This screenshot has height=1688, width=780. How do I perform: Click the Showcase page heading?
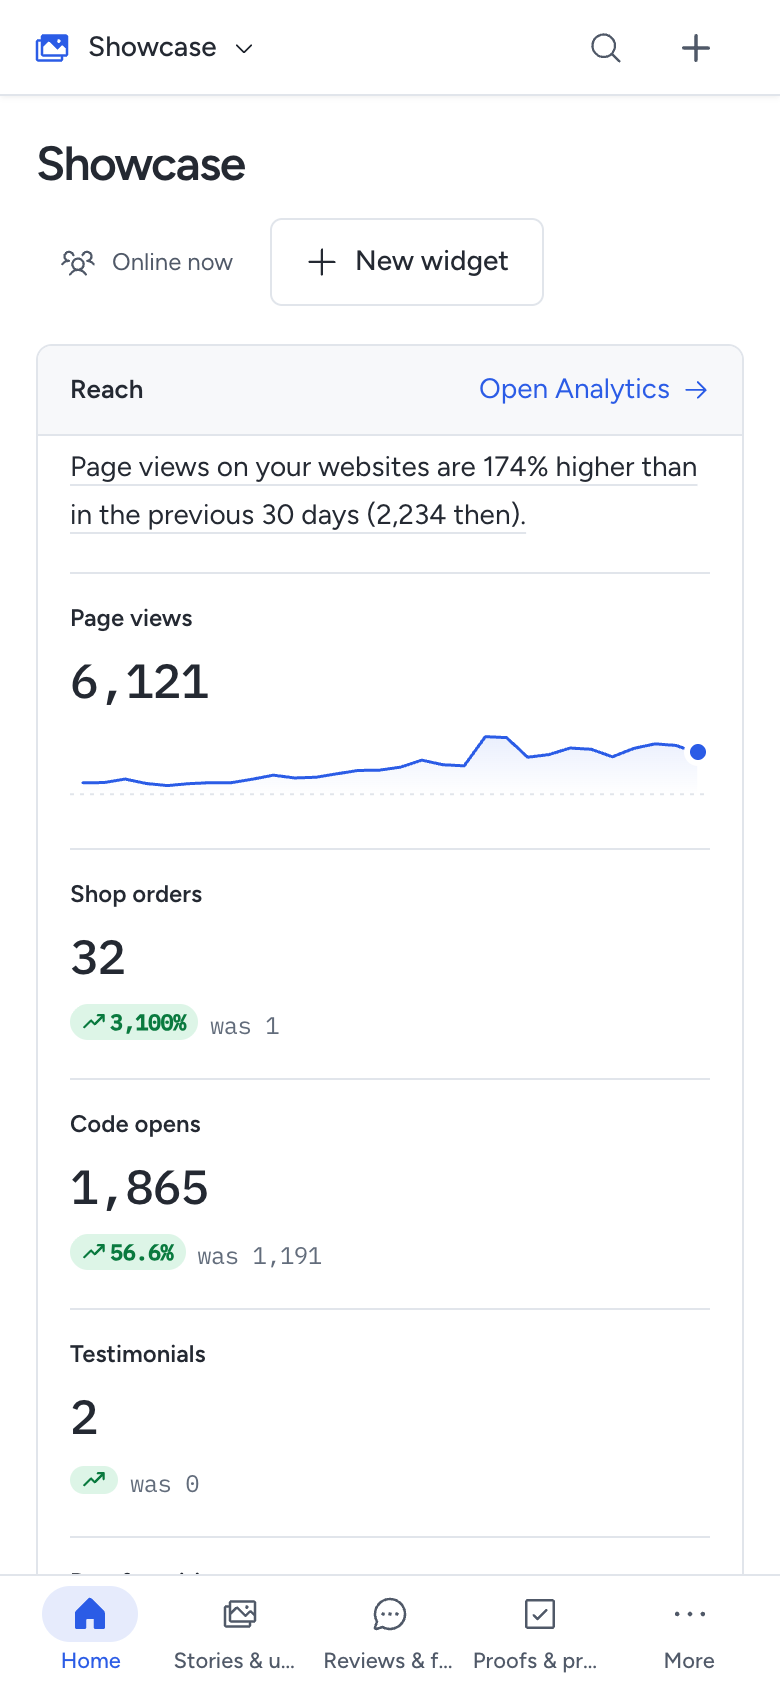pyautogui.click(x=141, y=165)
